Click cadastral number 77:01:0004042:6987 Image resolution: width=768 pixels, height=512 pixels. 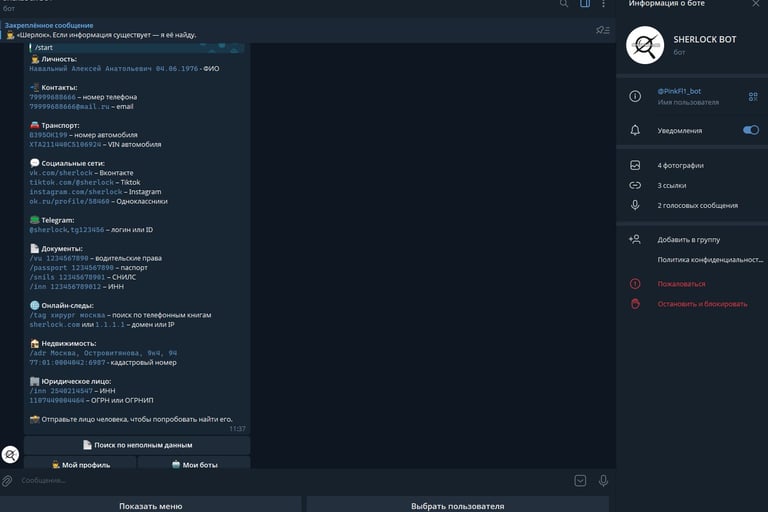pos(67,363)
